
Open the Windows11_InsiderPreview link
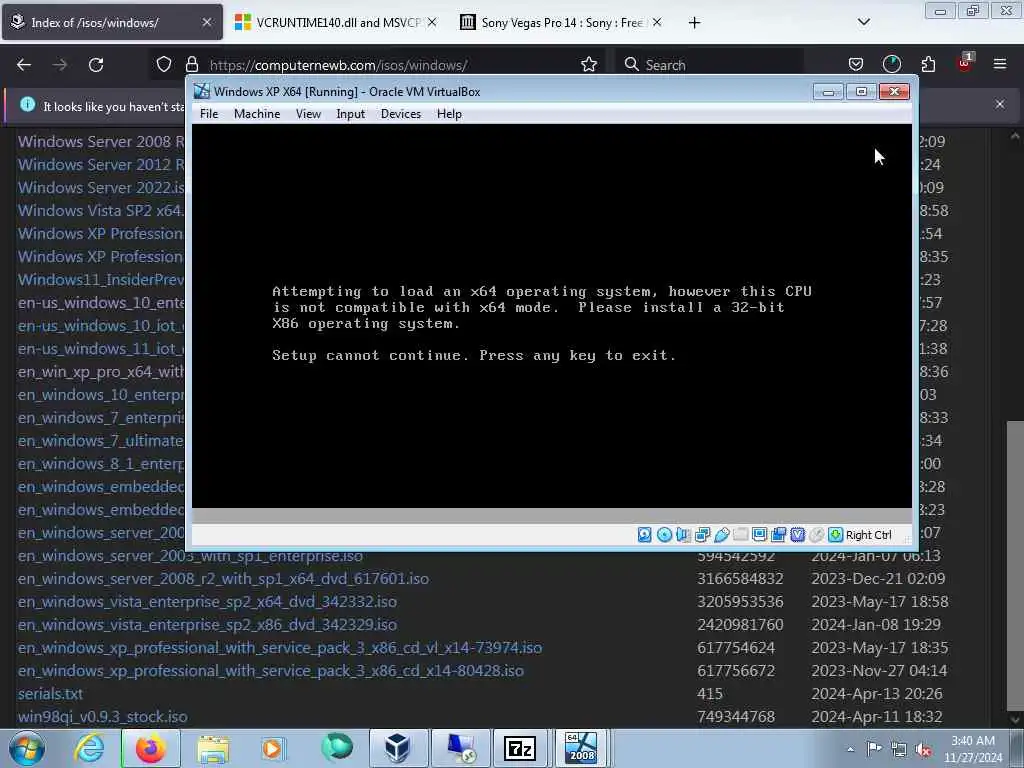click(x=101, y=280)
